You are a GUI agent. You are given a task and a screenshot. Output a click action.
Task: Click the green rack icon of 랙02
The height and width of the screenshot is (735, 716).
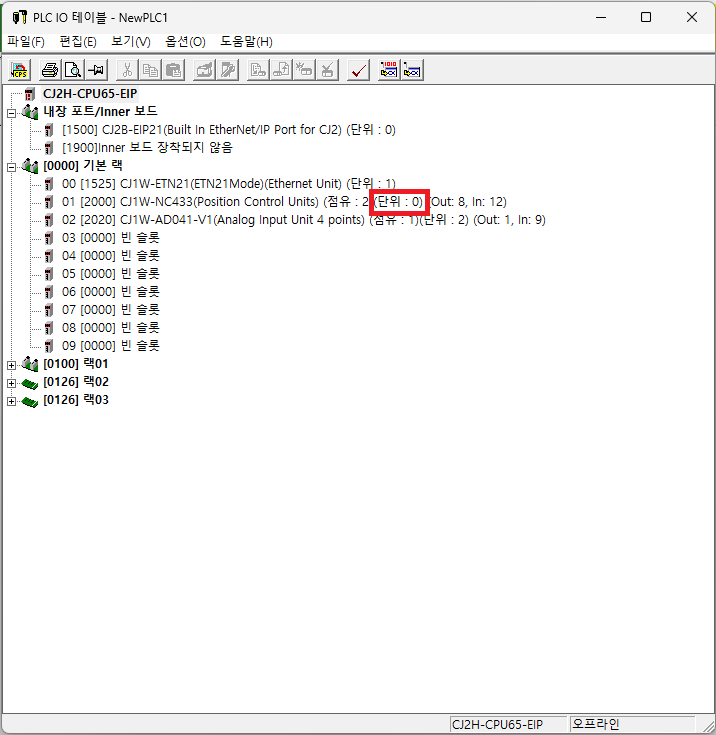(x=30, y=383)
